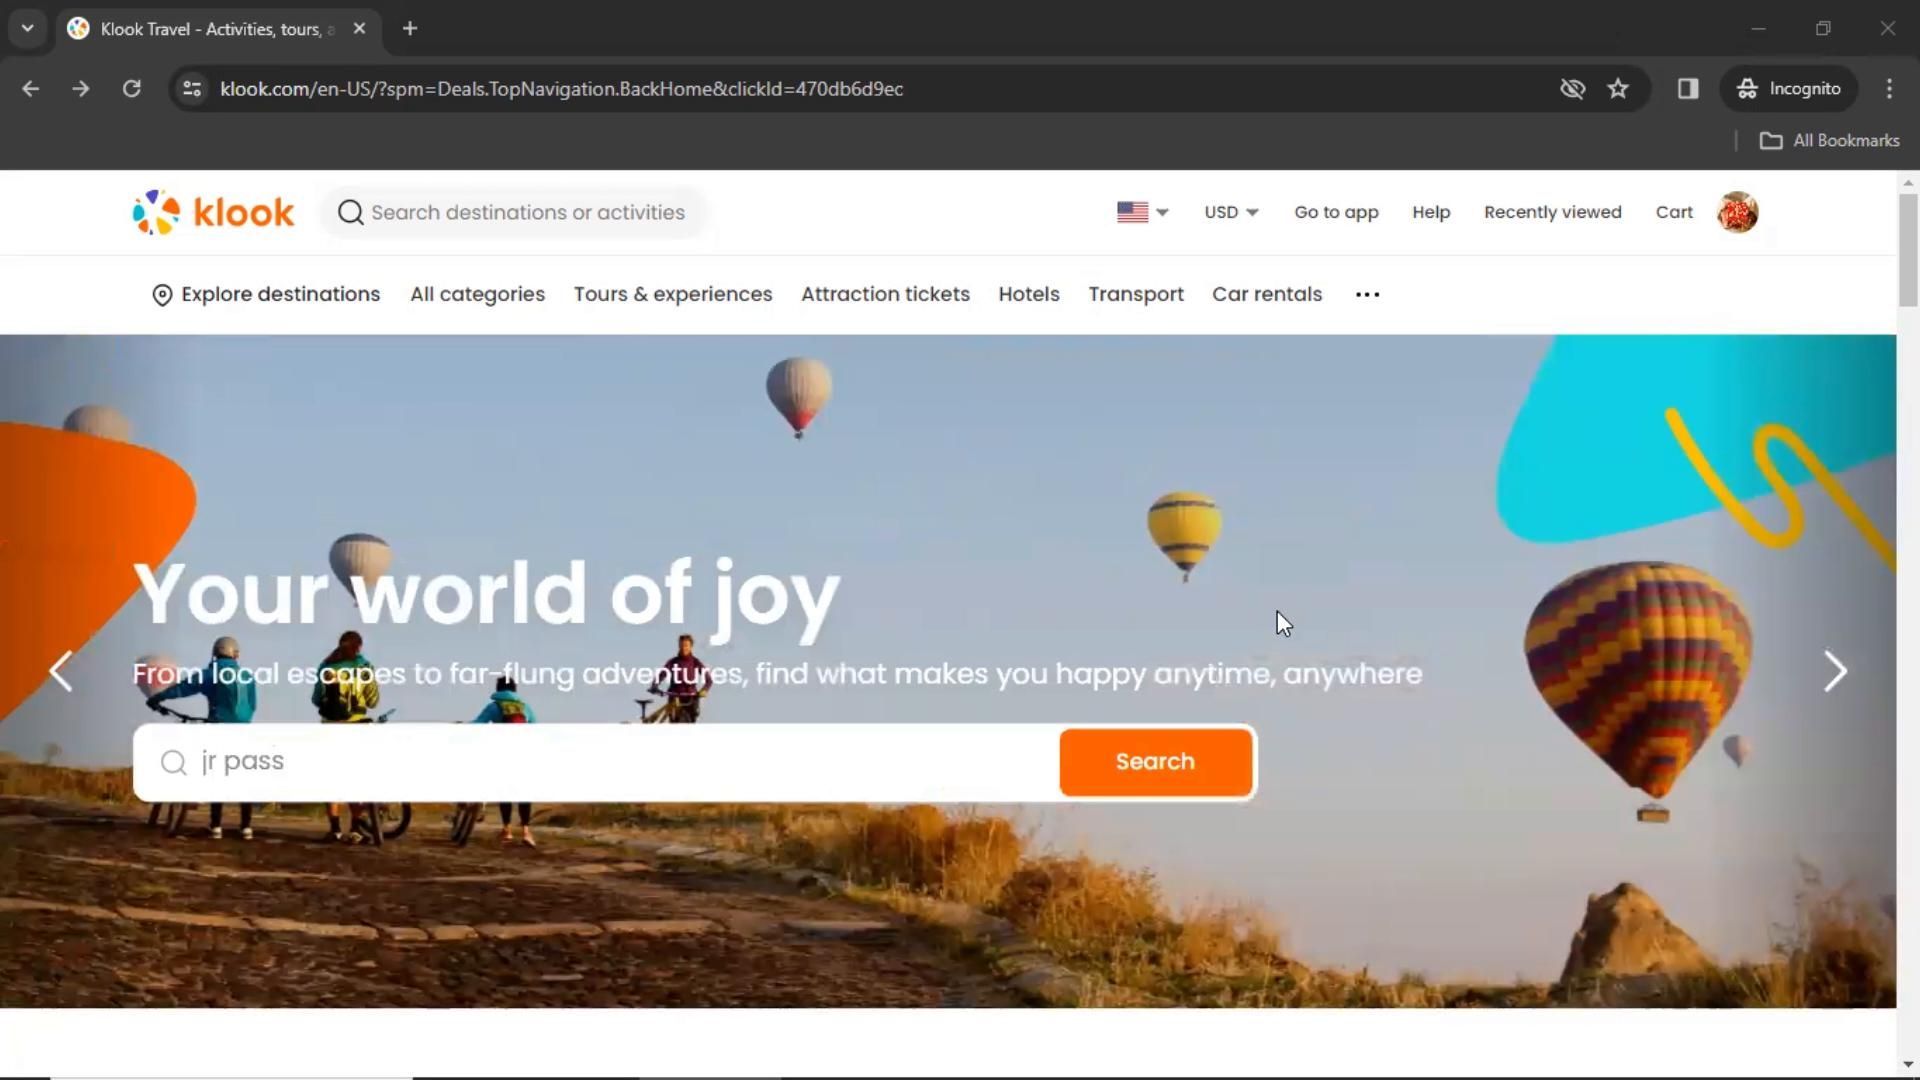The image size is (1920, 1080).
Task: Click the hero 'jr pass' search field
Action: [600, 762]
